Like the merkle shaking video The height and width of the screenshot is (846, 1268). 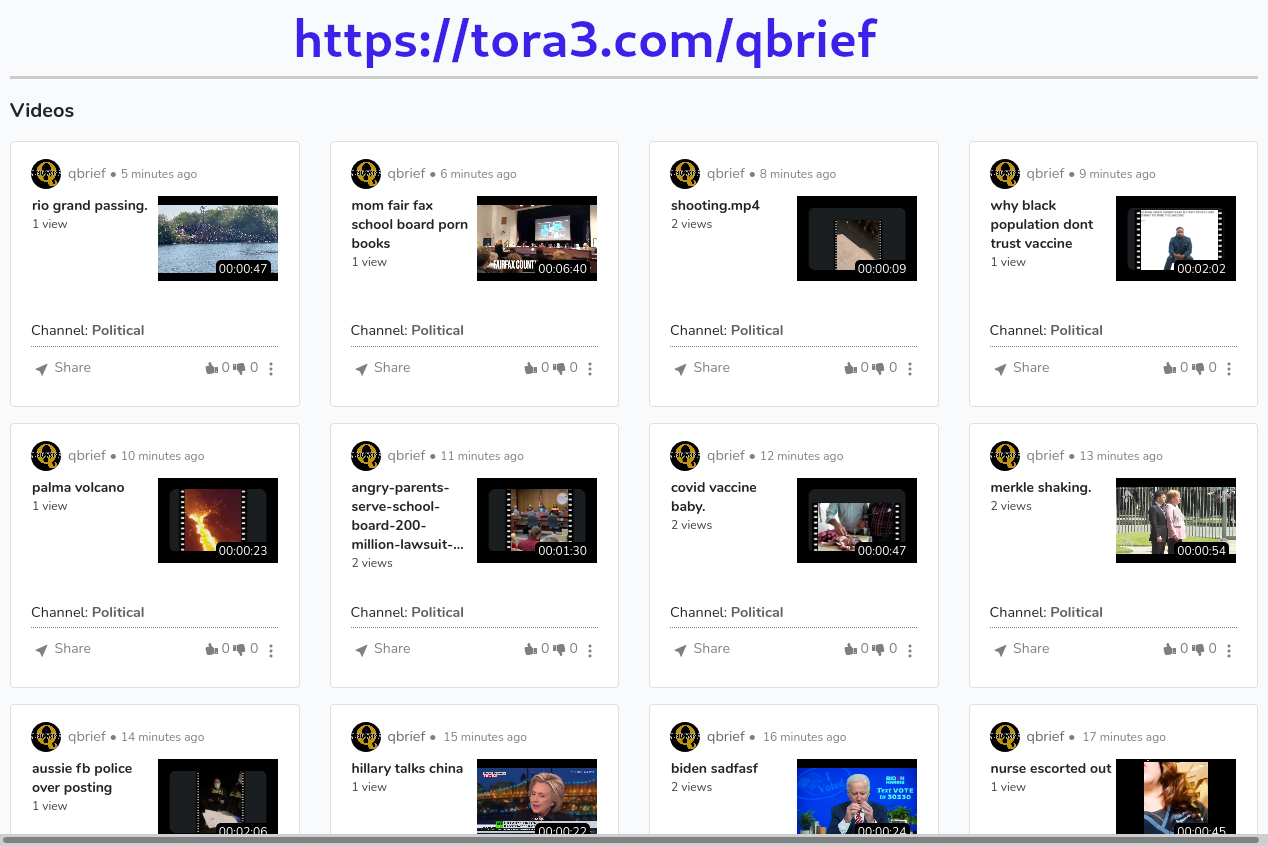click(1170, 649)
